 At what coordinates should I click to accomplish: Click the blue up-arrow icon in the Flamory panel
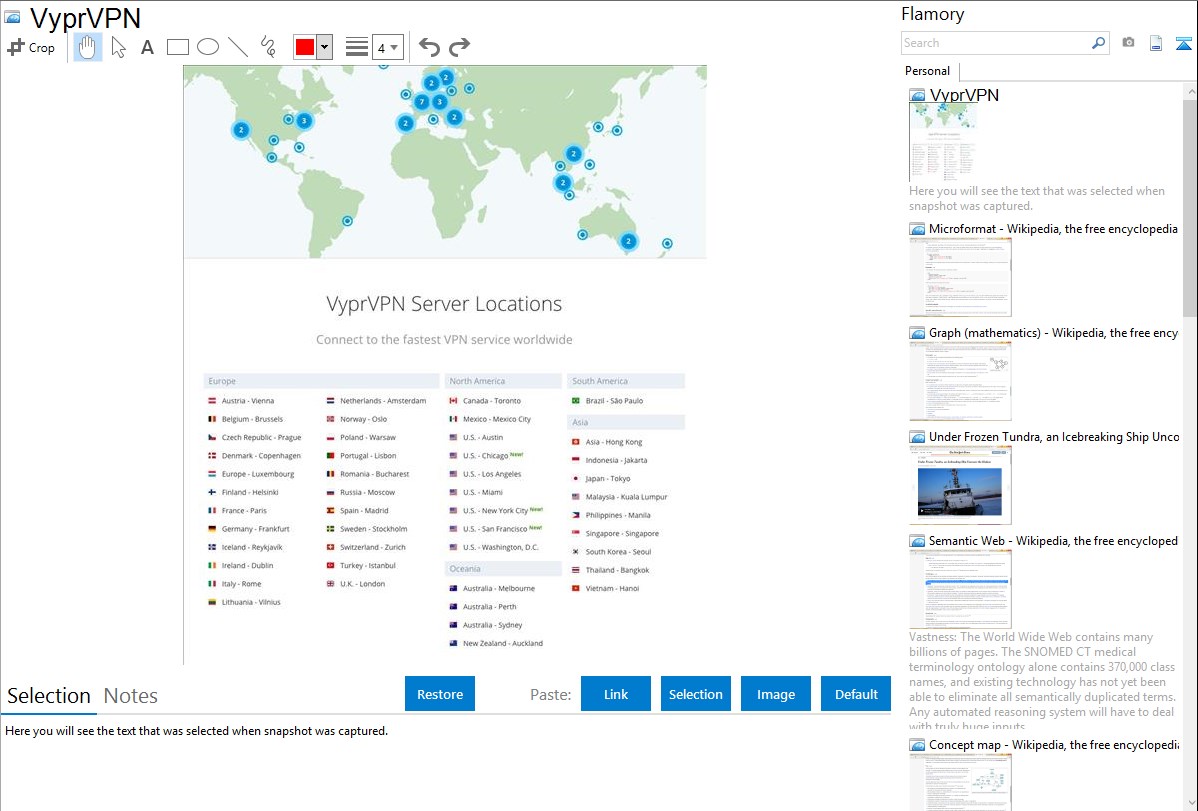[1183, 43]
